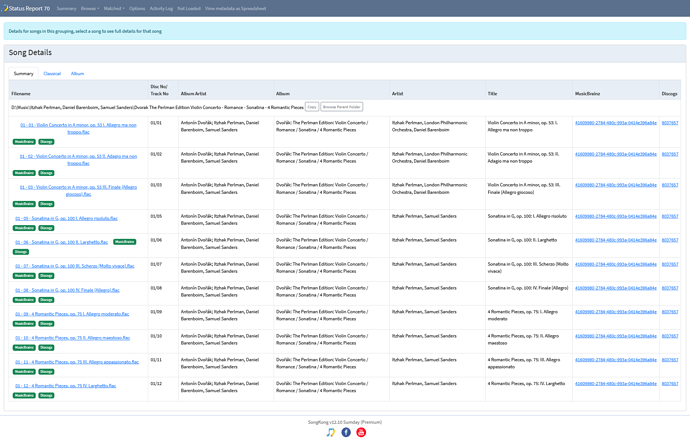690x439 pixels.
Task: Open the Browse dropdown in navbar
Action: [x=90, y=8]
